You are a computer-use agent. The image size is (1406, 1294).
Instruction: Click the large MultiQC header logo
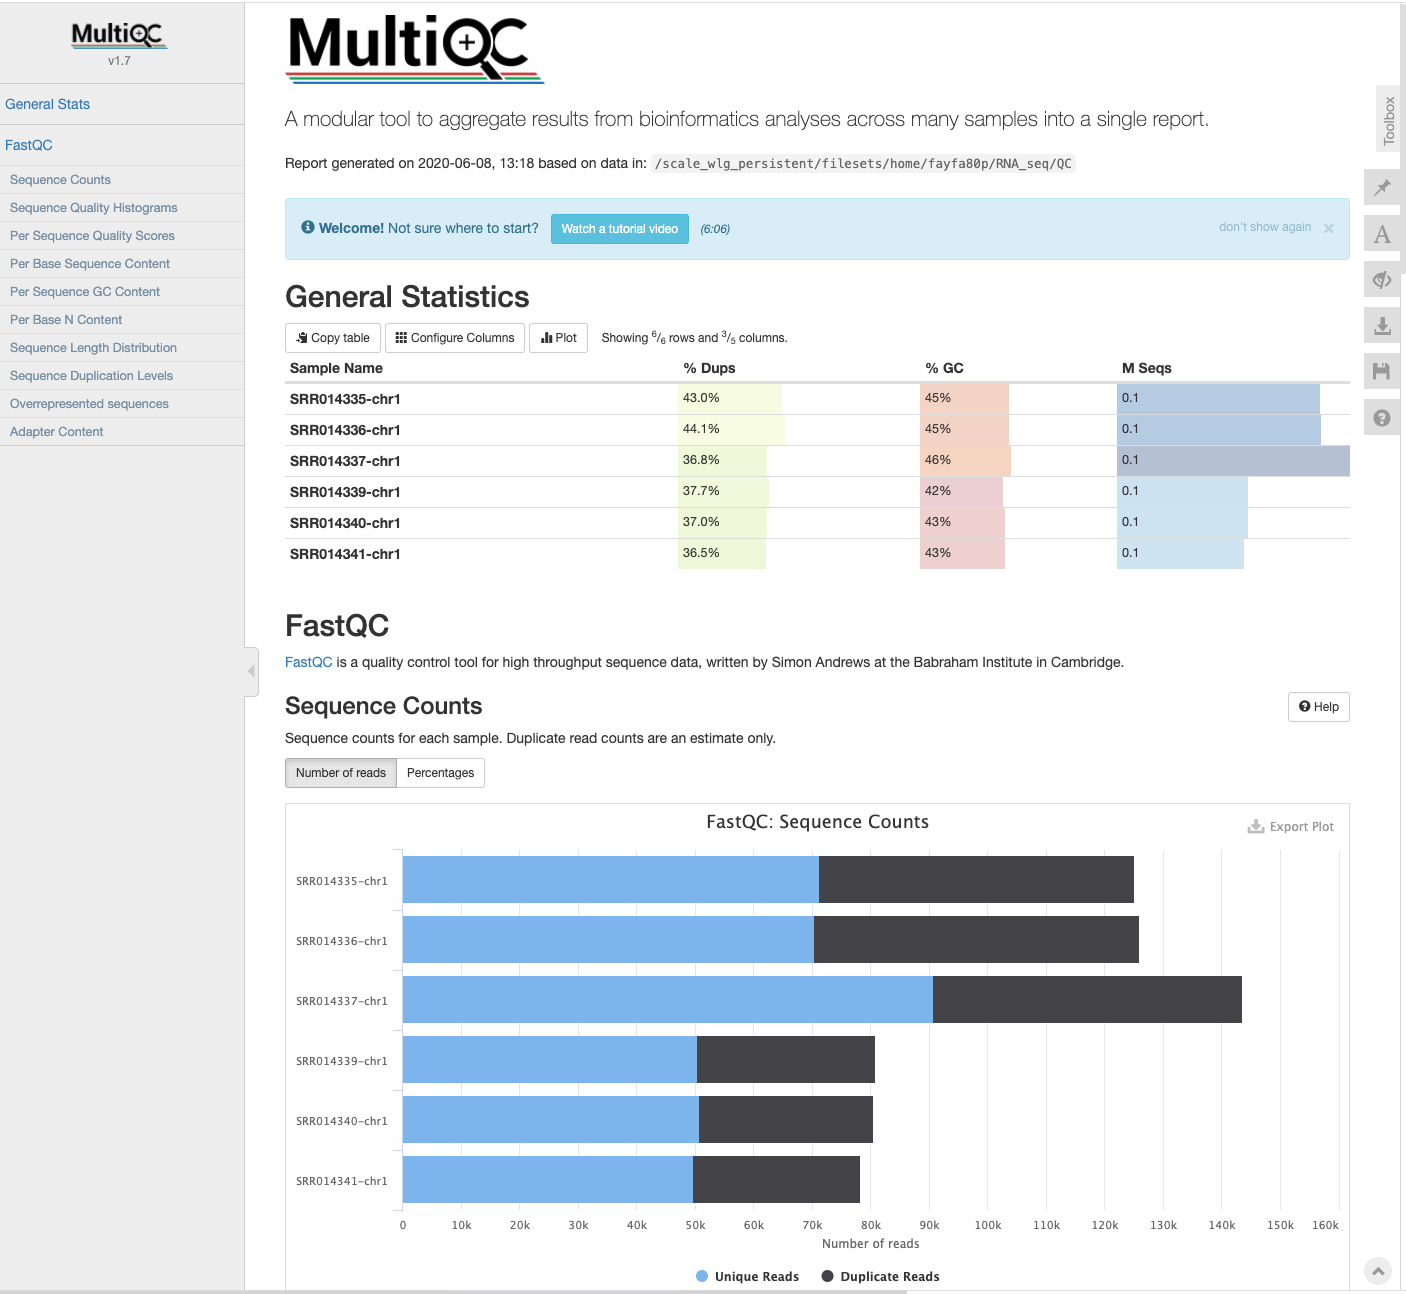(415, 48)
